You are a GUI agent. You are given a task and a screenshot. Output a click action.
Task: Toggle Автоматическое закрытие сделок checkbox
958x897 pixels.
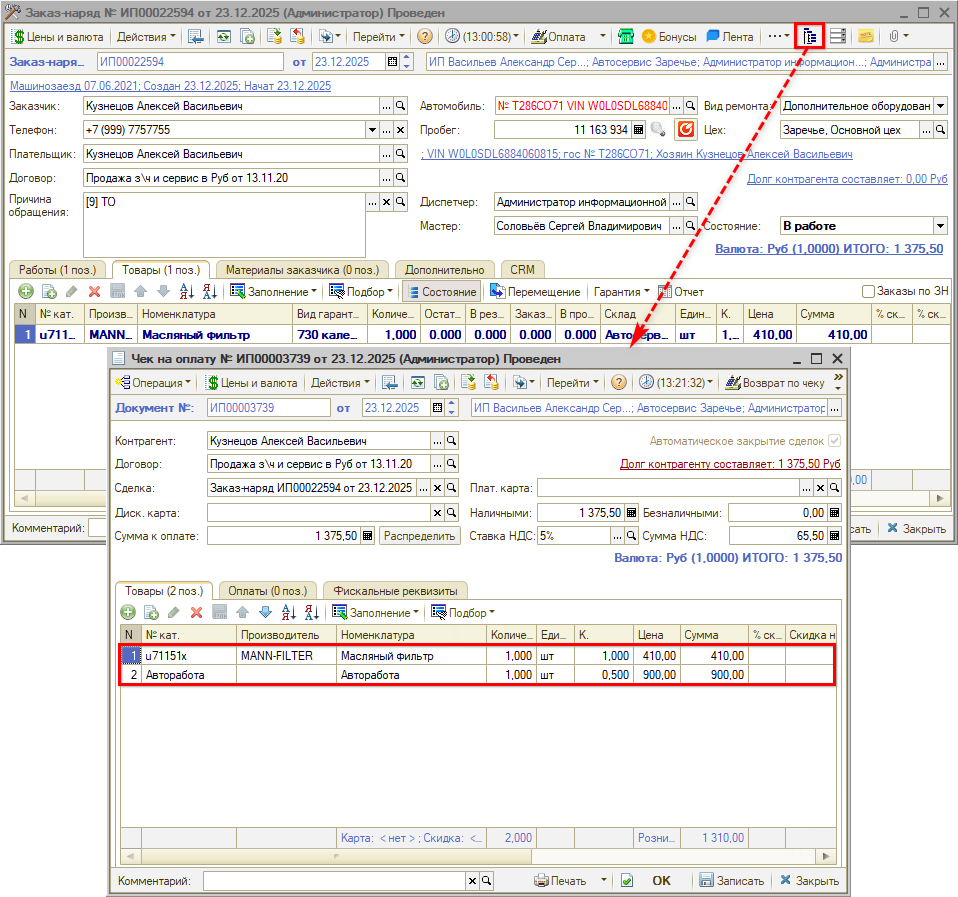834,441
